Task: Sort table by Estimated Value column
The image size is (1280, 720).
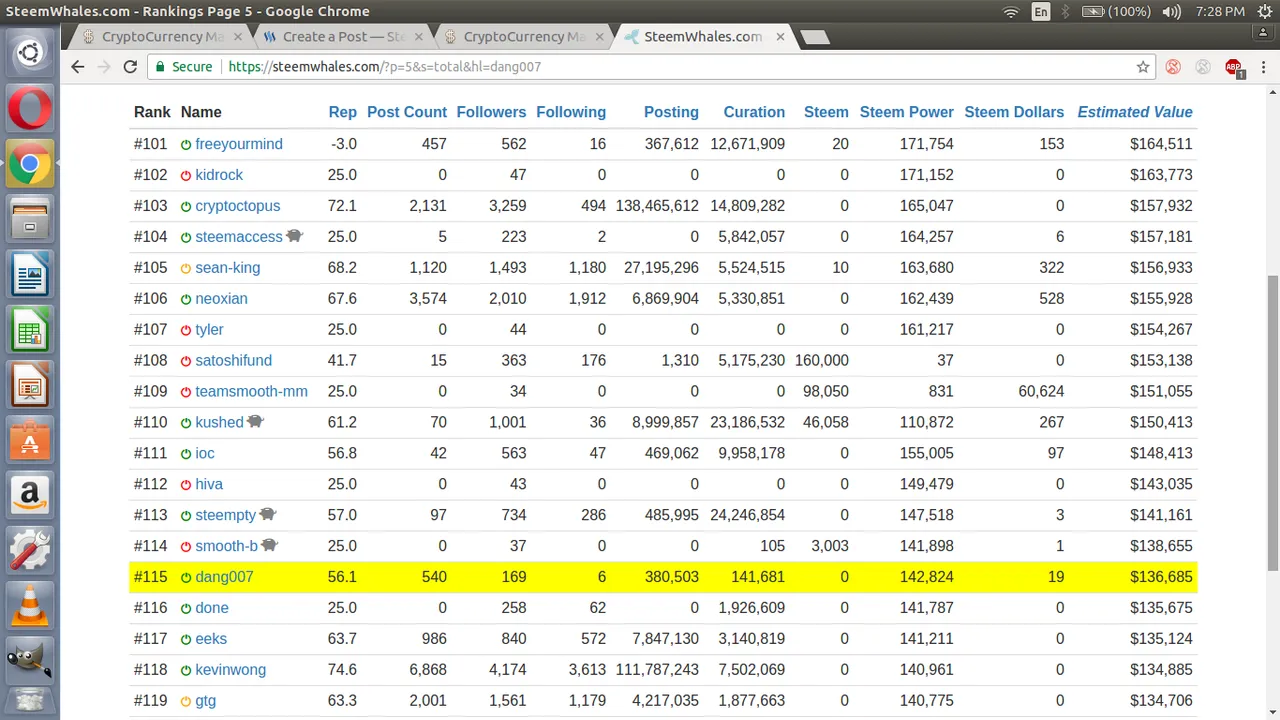Action: (x=1135, y=112)
